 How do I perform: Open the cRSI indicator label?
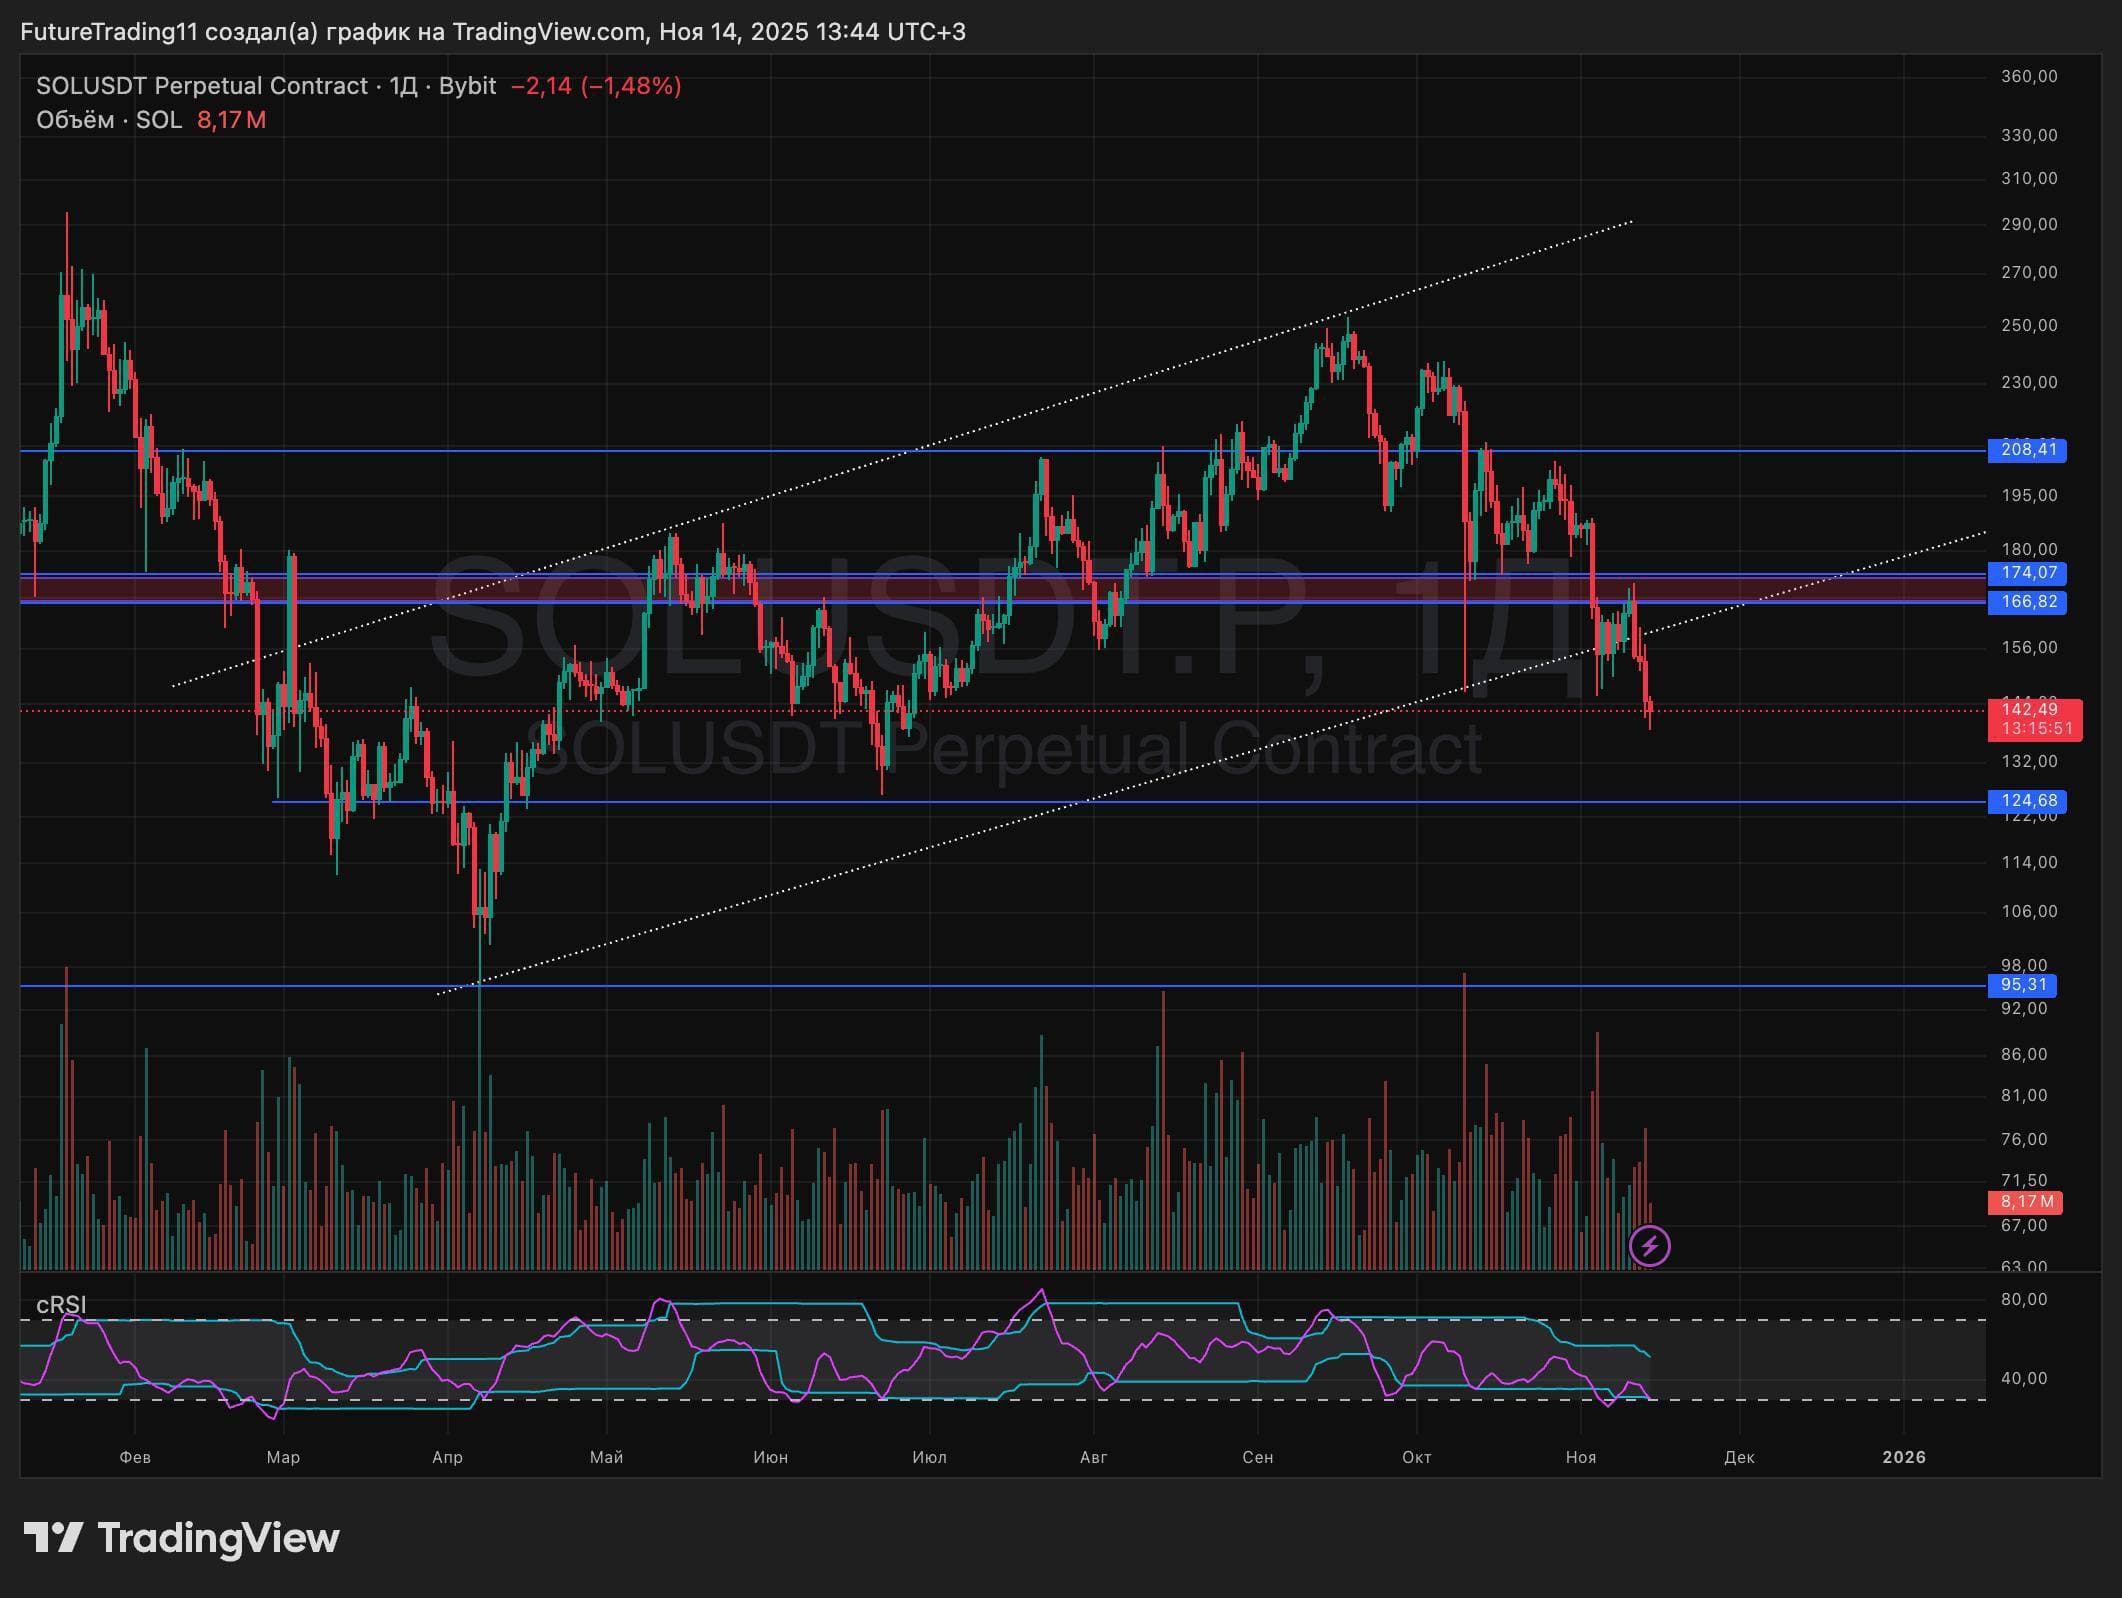[61, 1305]
